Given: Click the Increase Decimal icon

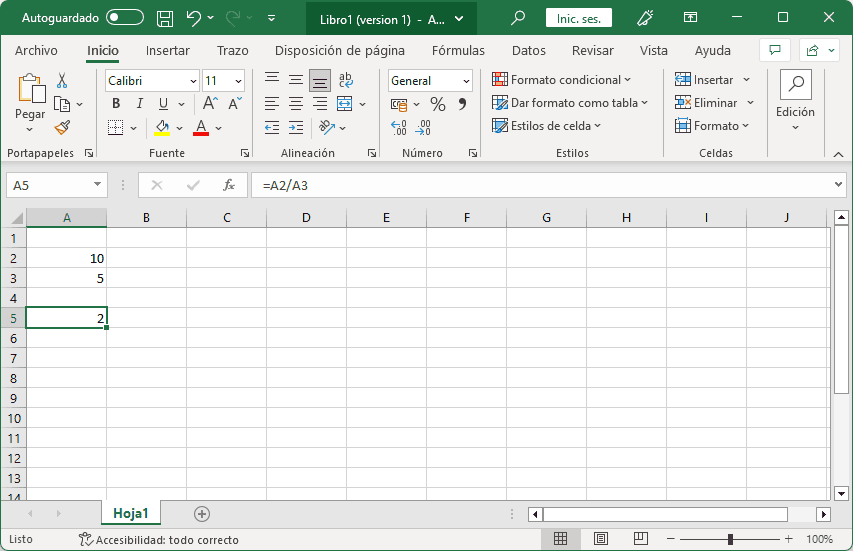Looking at the screenshot, I should 399,128.
